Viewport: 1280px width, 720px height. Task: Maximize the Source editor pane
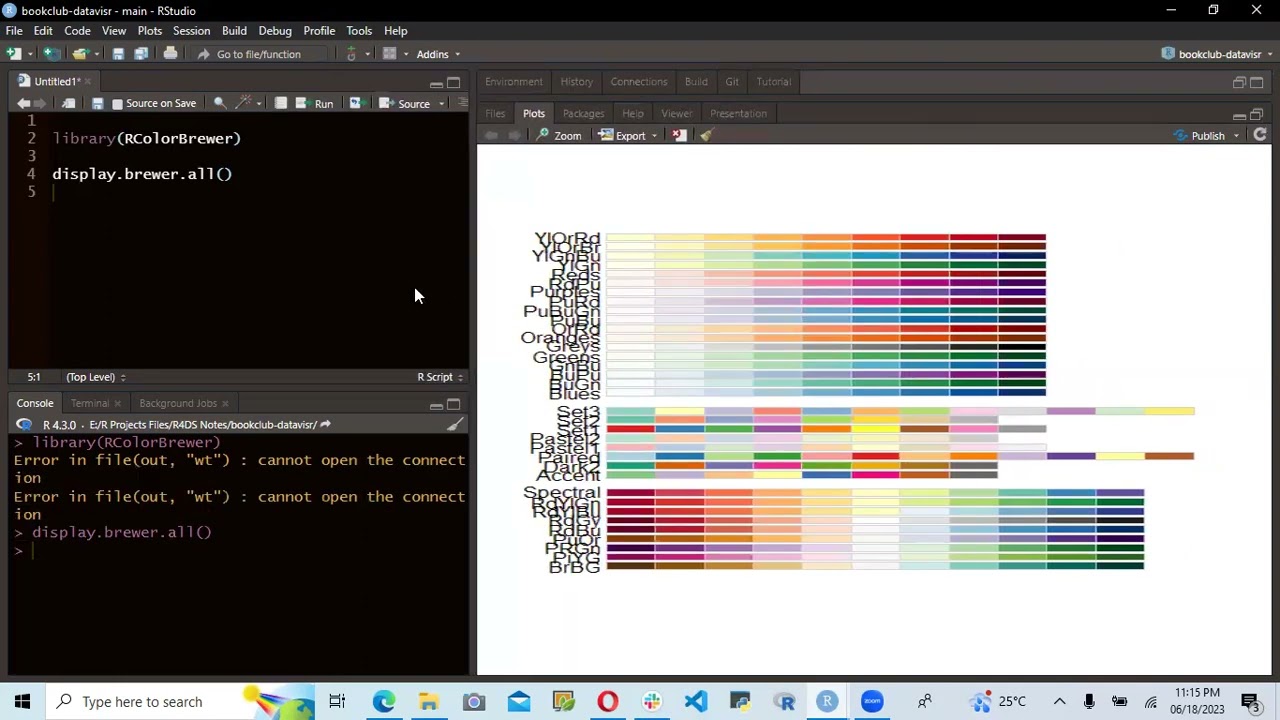point(454,82)
